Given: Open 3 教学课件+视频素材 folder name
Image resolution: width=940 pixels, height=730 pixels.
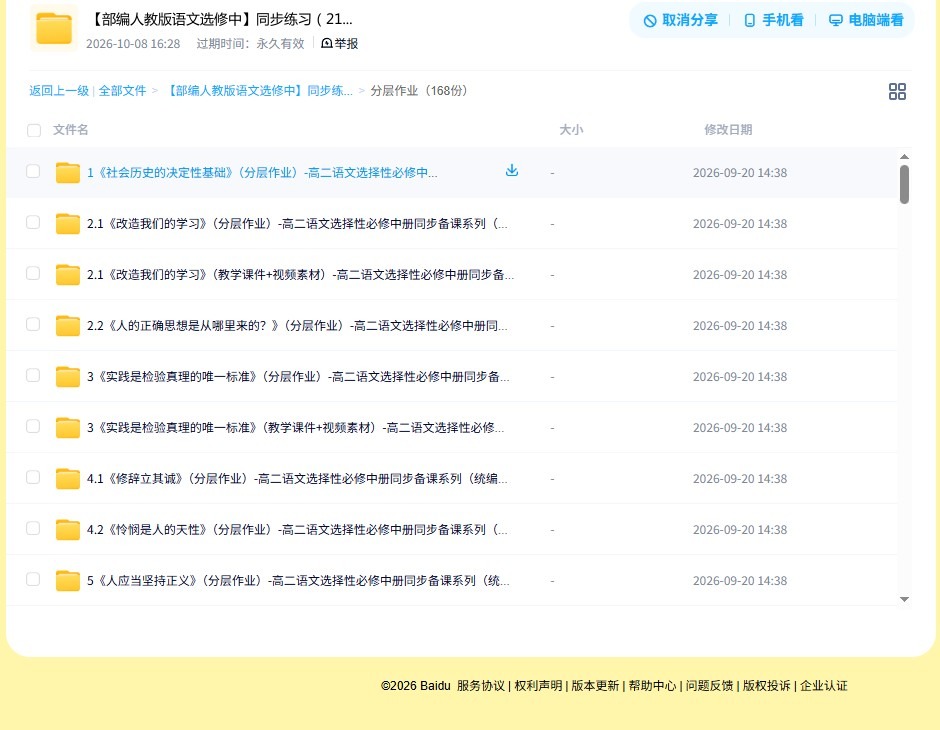Looking at the screenshot, I should [x=296, y=427].
